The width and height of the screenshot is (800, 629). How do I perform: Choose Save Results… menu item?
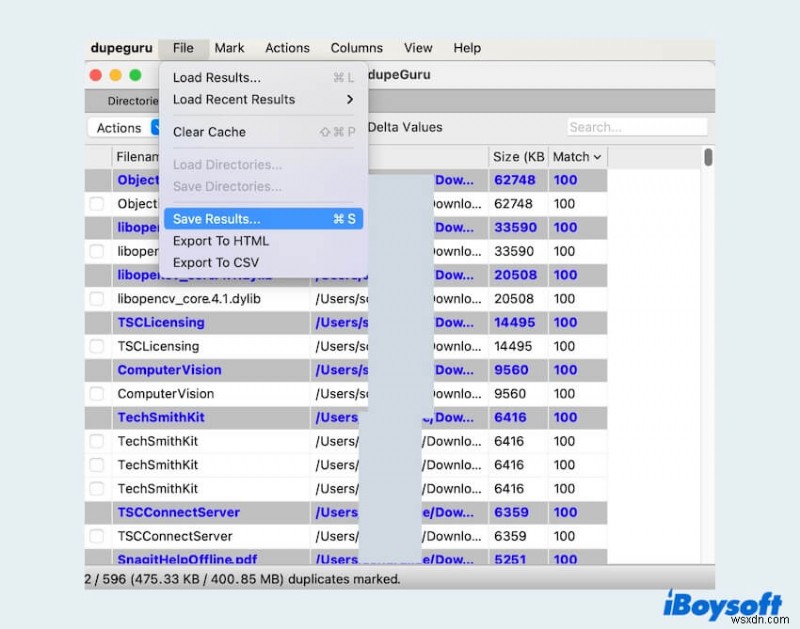(263, 219)
